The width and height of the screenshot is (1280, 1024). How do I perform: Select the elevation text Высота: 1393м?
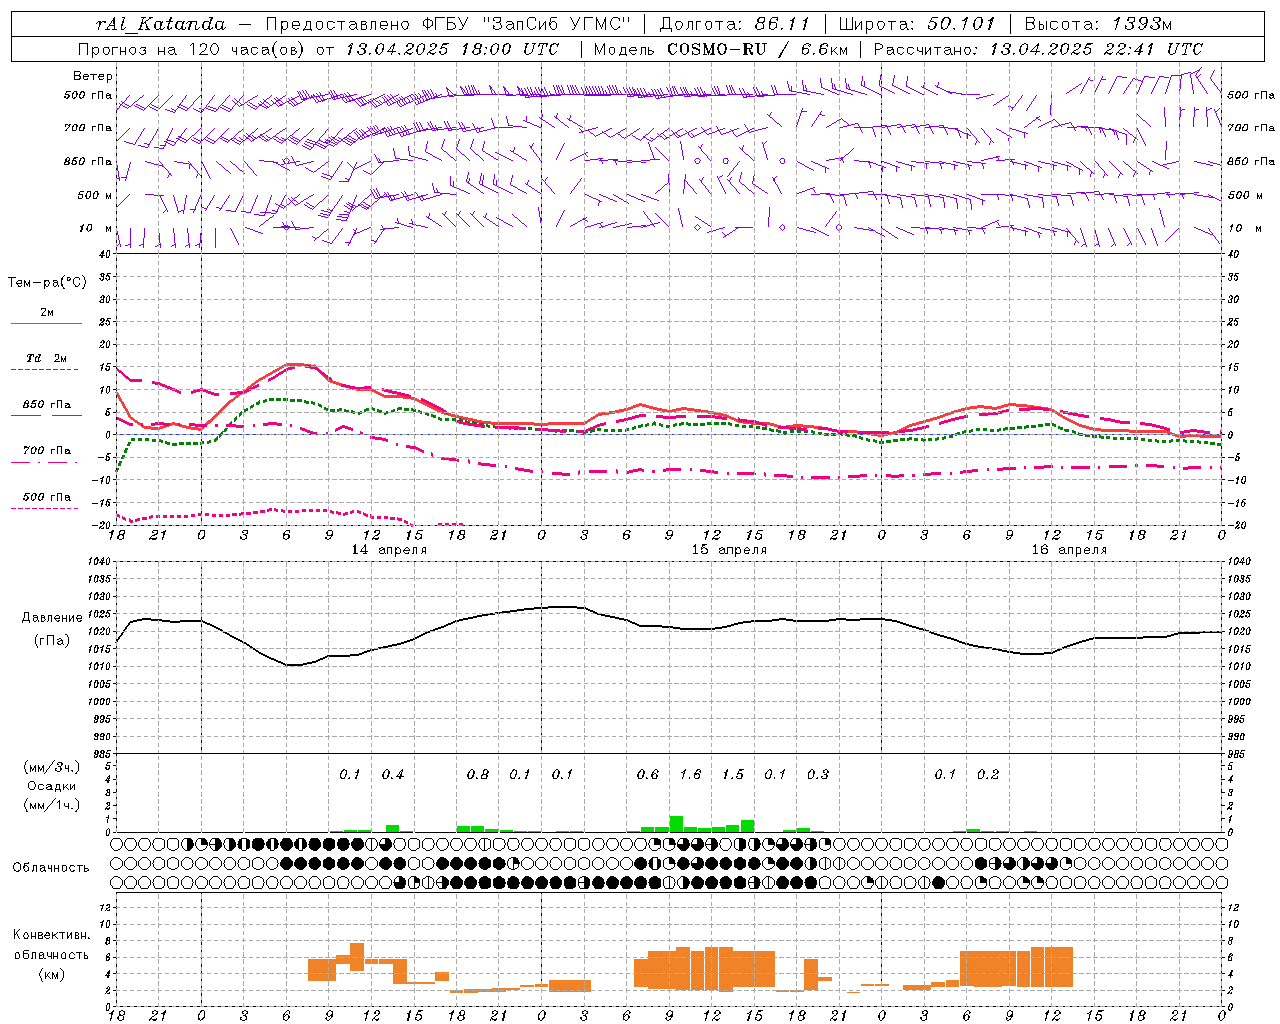(x=1098, y=24)
